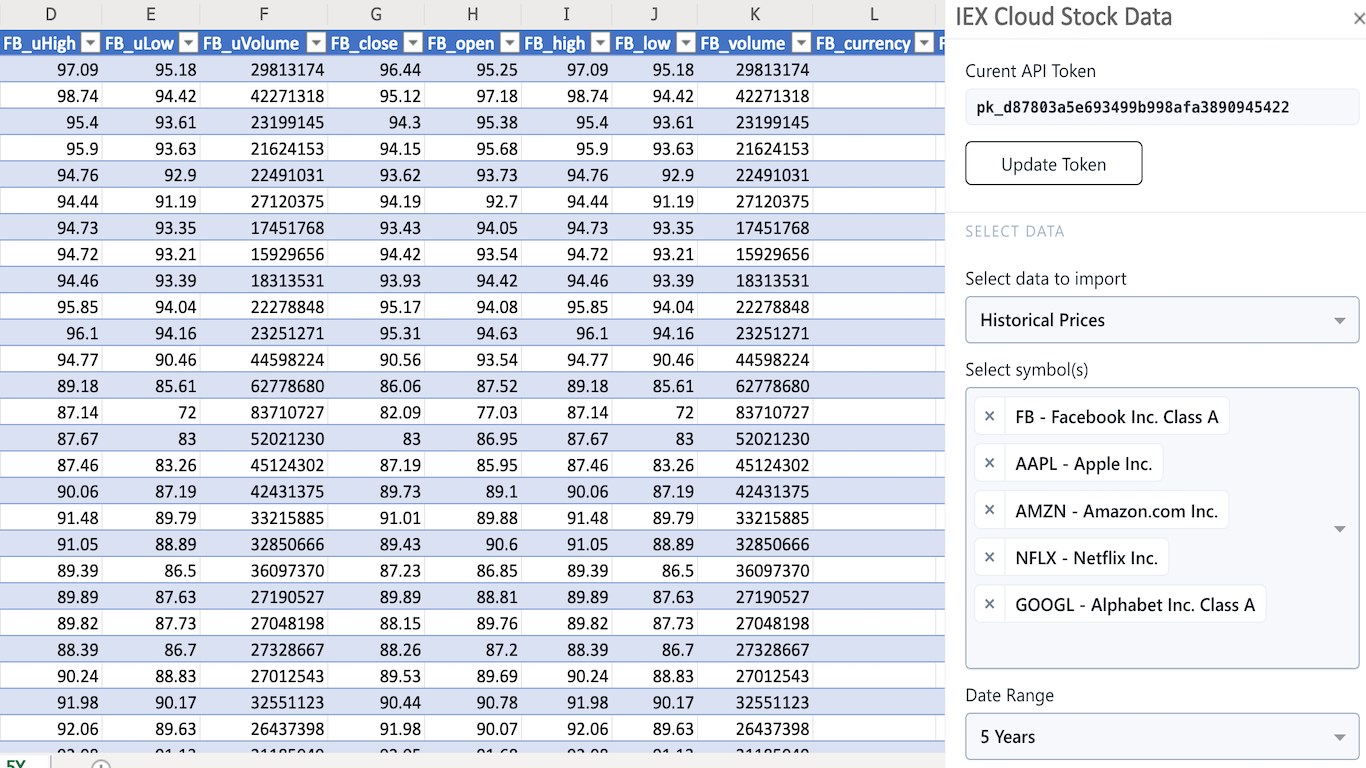Click the Curent API Token label
Screen dimensions: 1366x768
click(x=1031, y=71)
